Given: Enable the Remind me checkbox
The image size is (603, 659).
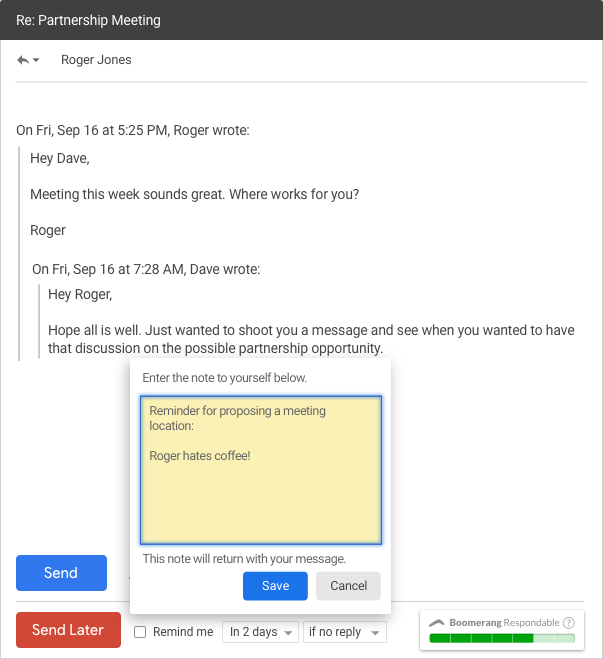Looking at the screenshot, I should point(140,632).
